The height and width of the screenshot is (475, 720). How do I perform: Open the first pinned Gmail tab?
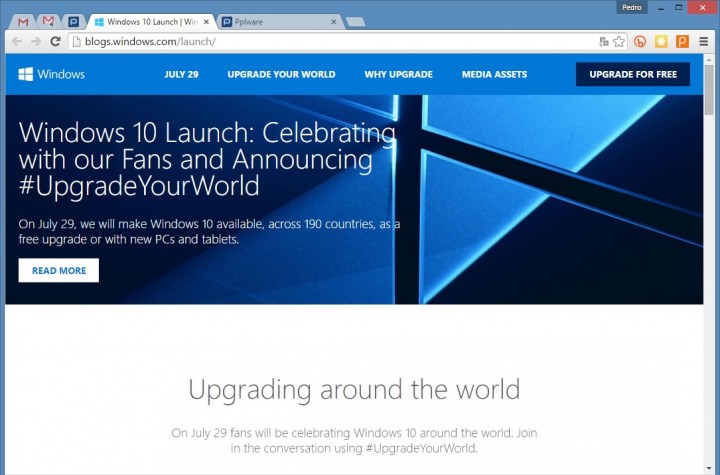[x=23, y=22]
